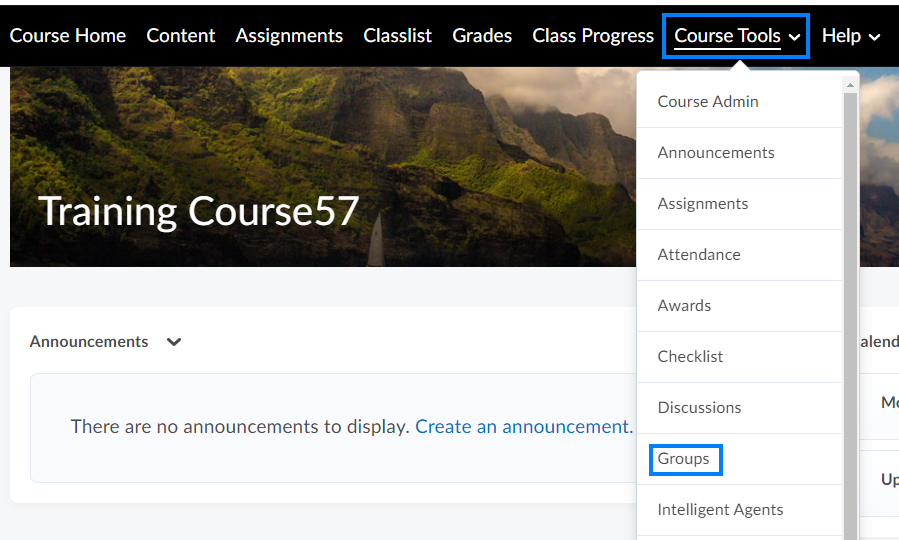Select Groups in the dropdown
The height and width of the screenshot is (540, 899).
[684, 459]
